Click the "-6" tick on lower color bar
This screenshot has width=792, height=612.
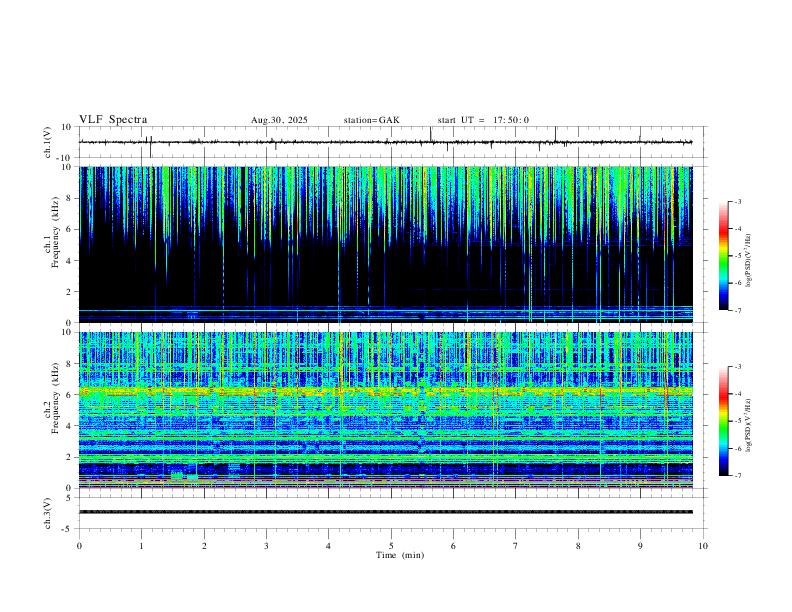737,448
